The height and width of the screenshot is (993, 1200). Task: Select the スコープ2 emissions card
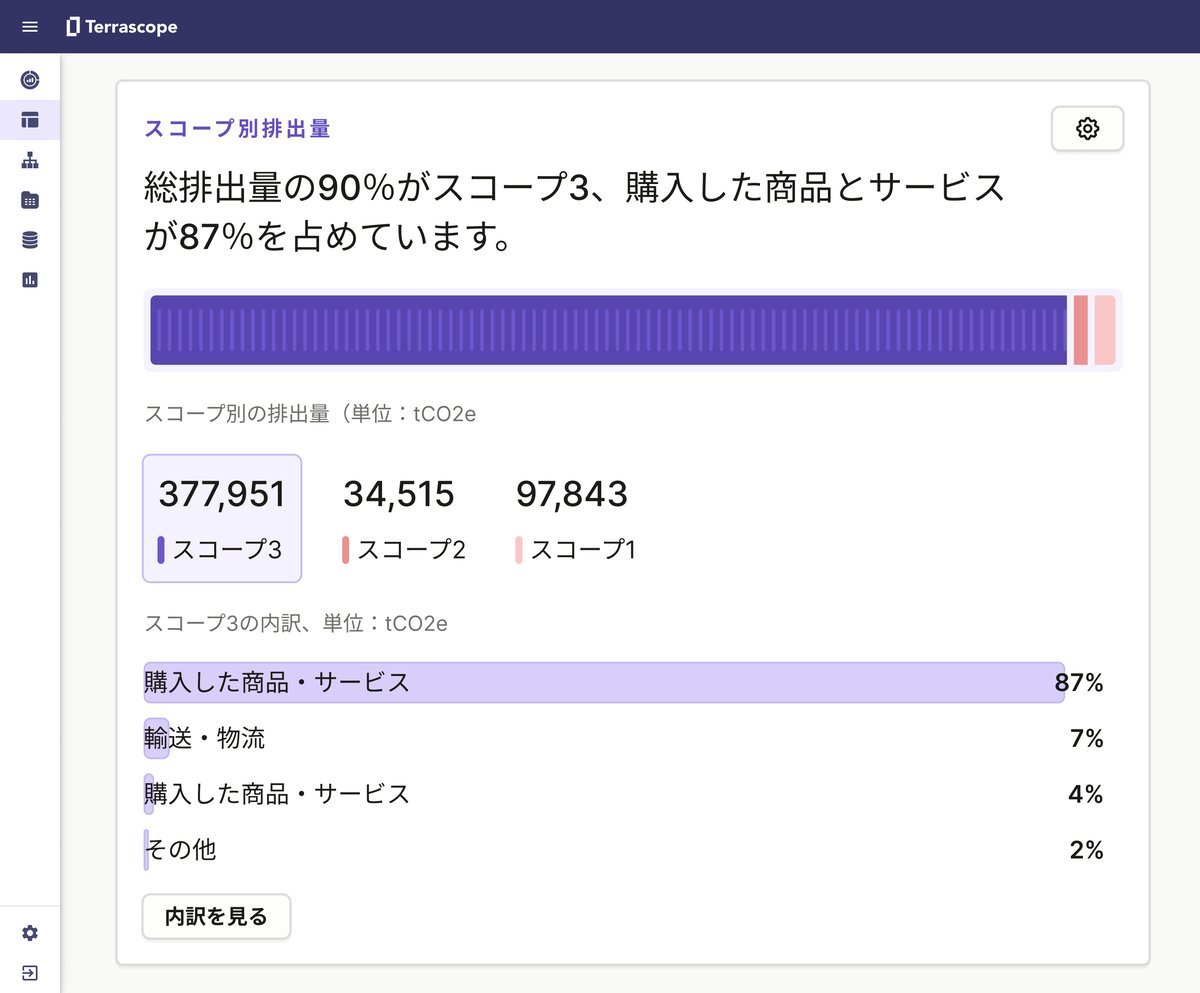point(404,518)
